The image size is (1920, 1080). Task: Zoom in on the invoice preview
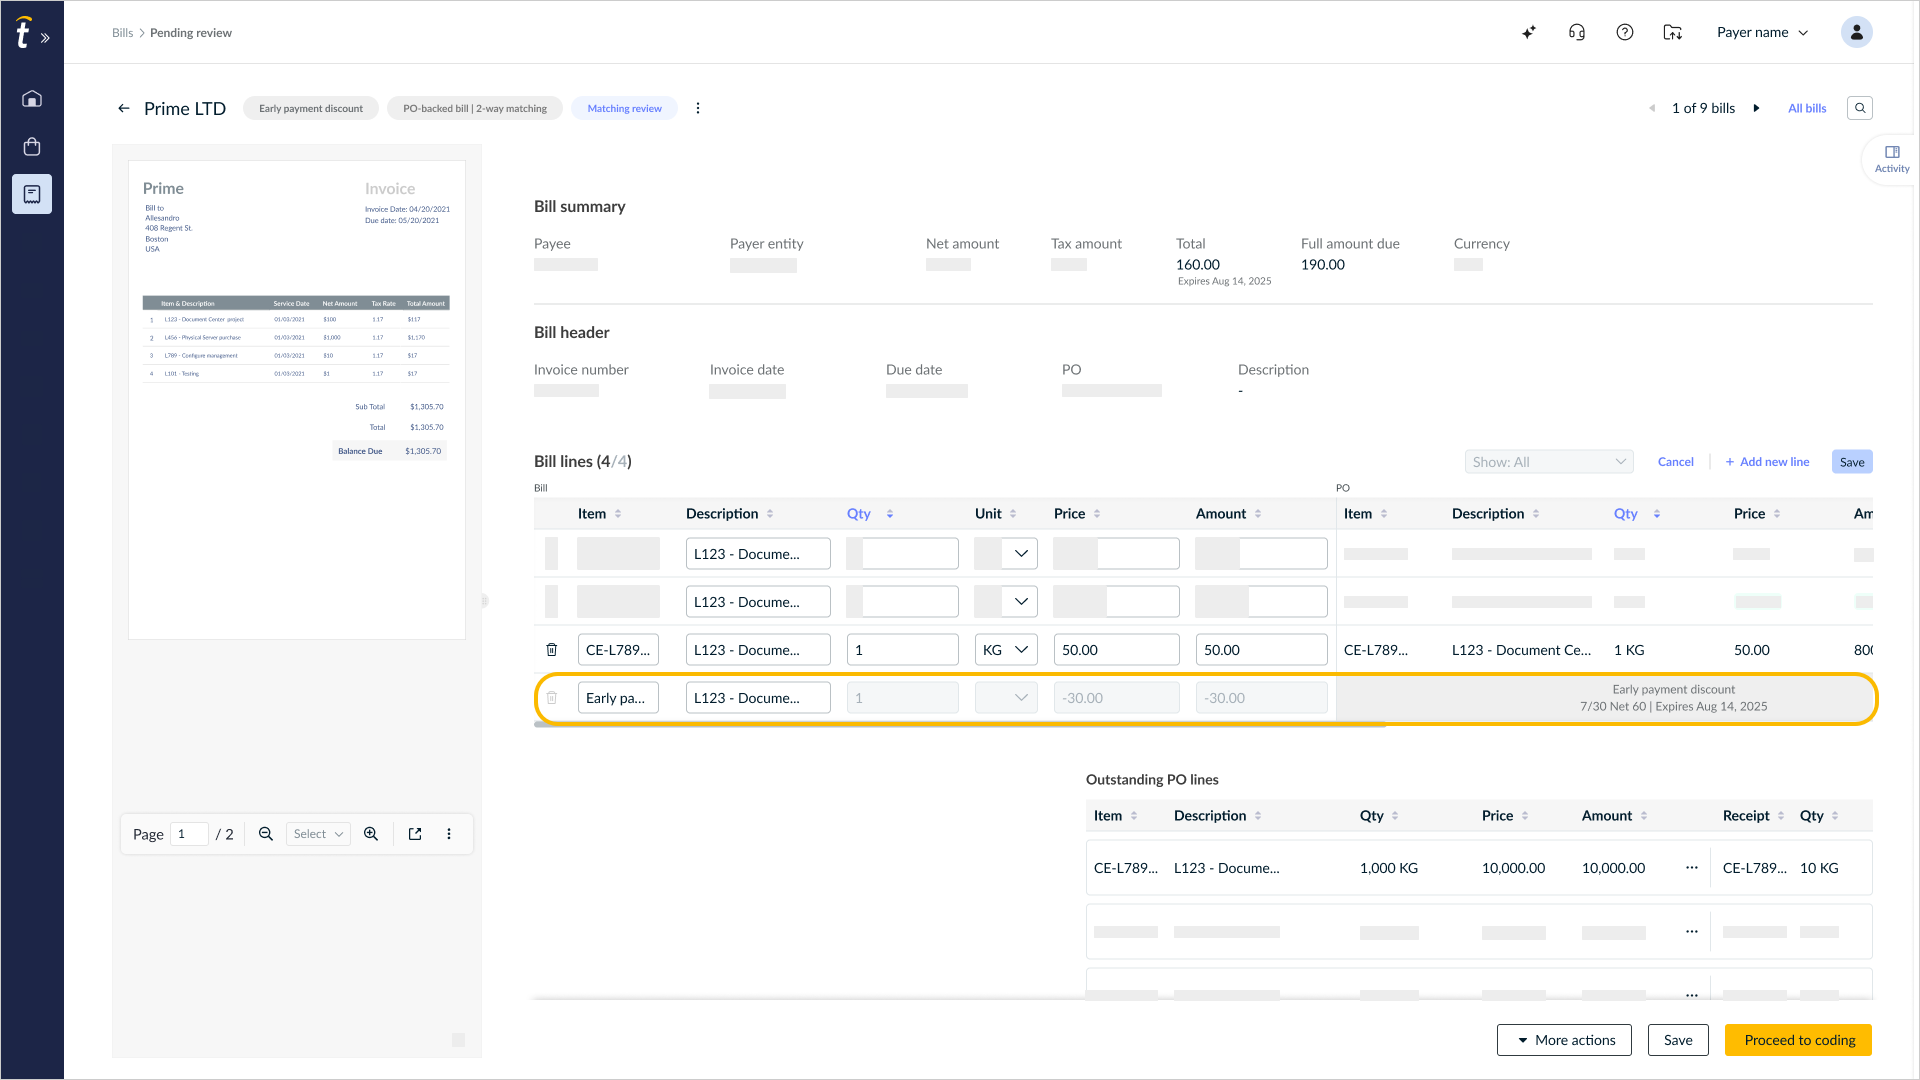(371, 834)
